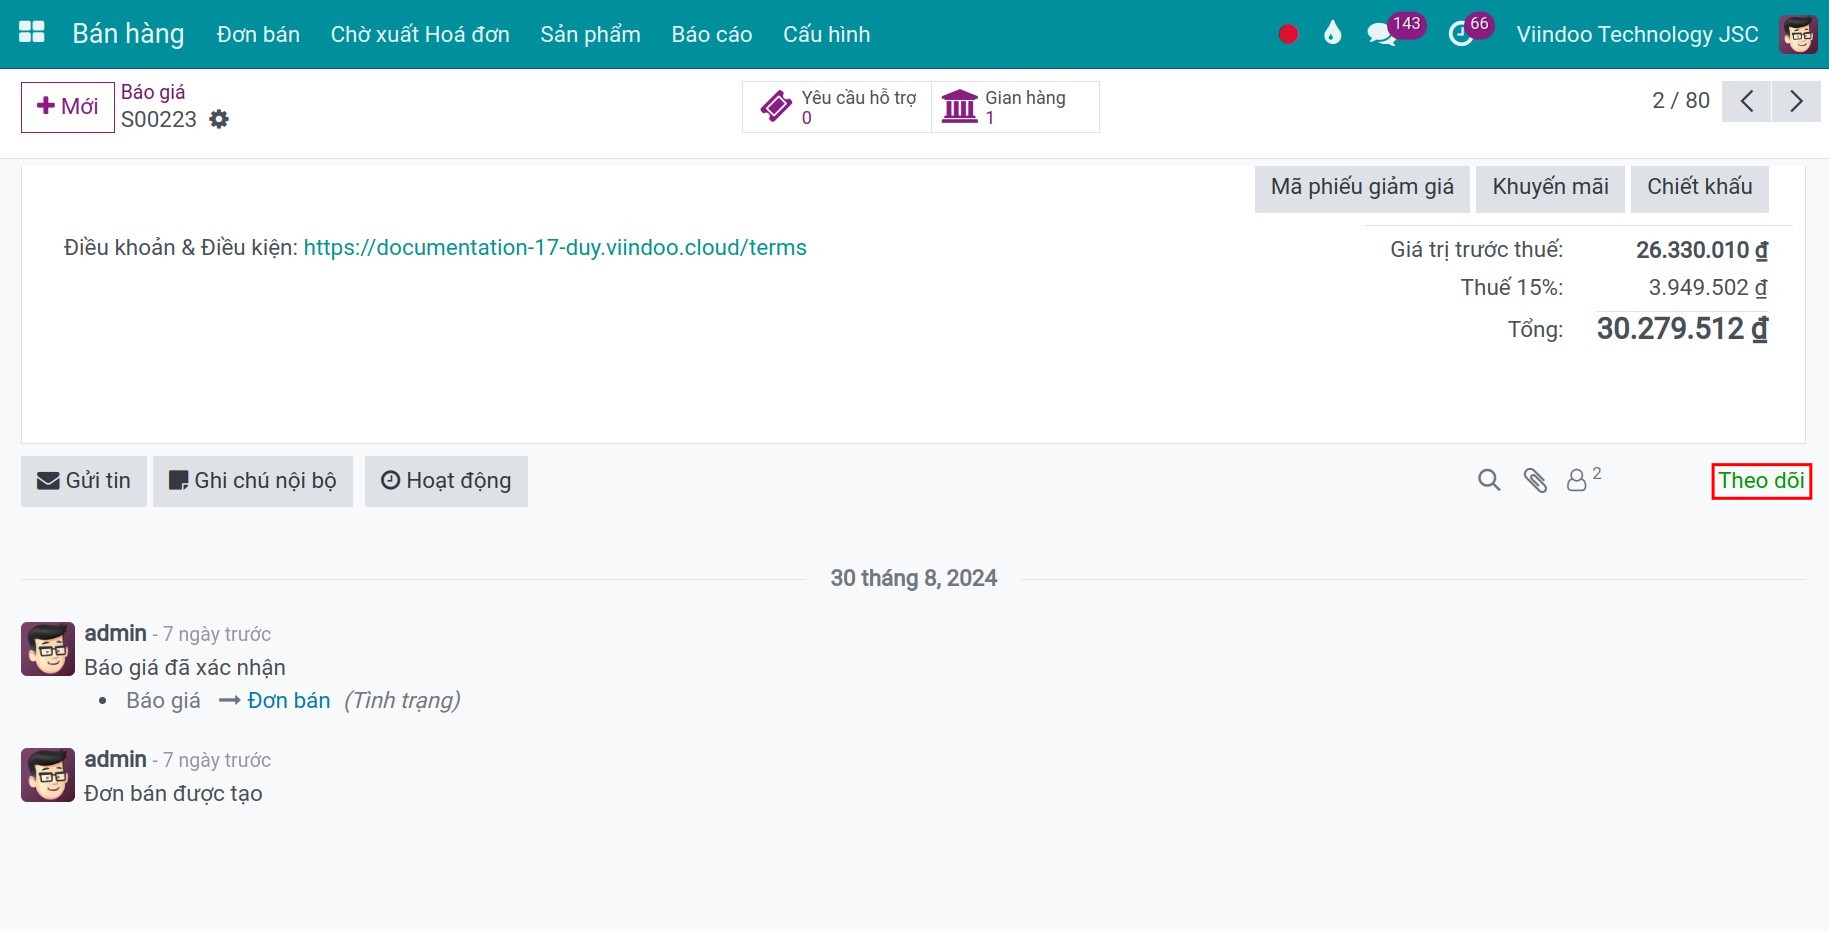
Task: Create a new record with Mới button
Action: [68, 107]
